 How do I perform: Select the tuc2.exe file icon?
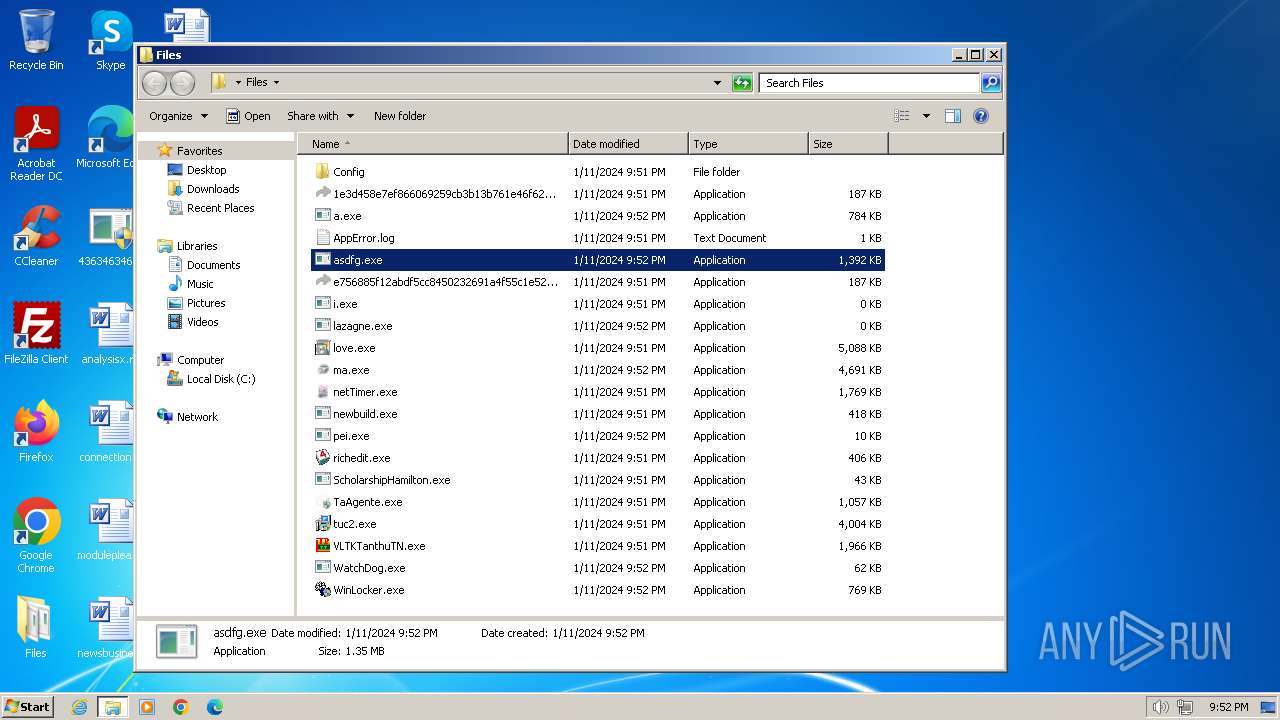pyautogui.click(x=322, y=524)
